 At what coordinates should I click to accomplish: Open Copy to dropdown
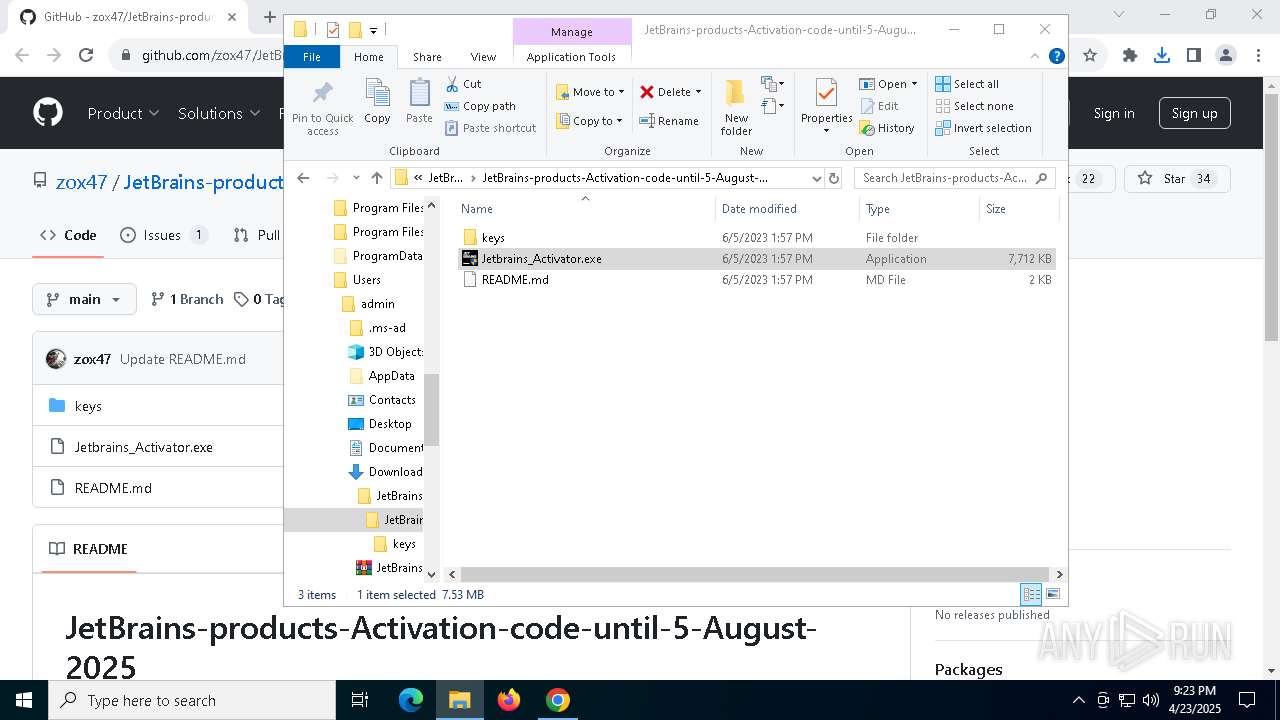pyautogui.click(x=589, y=121)
